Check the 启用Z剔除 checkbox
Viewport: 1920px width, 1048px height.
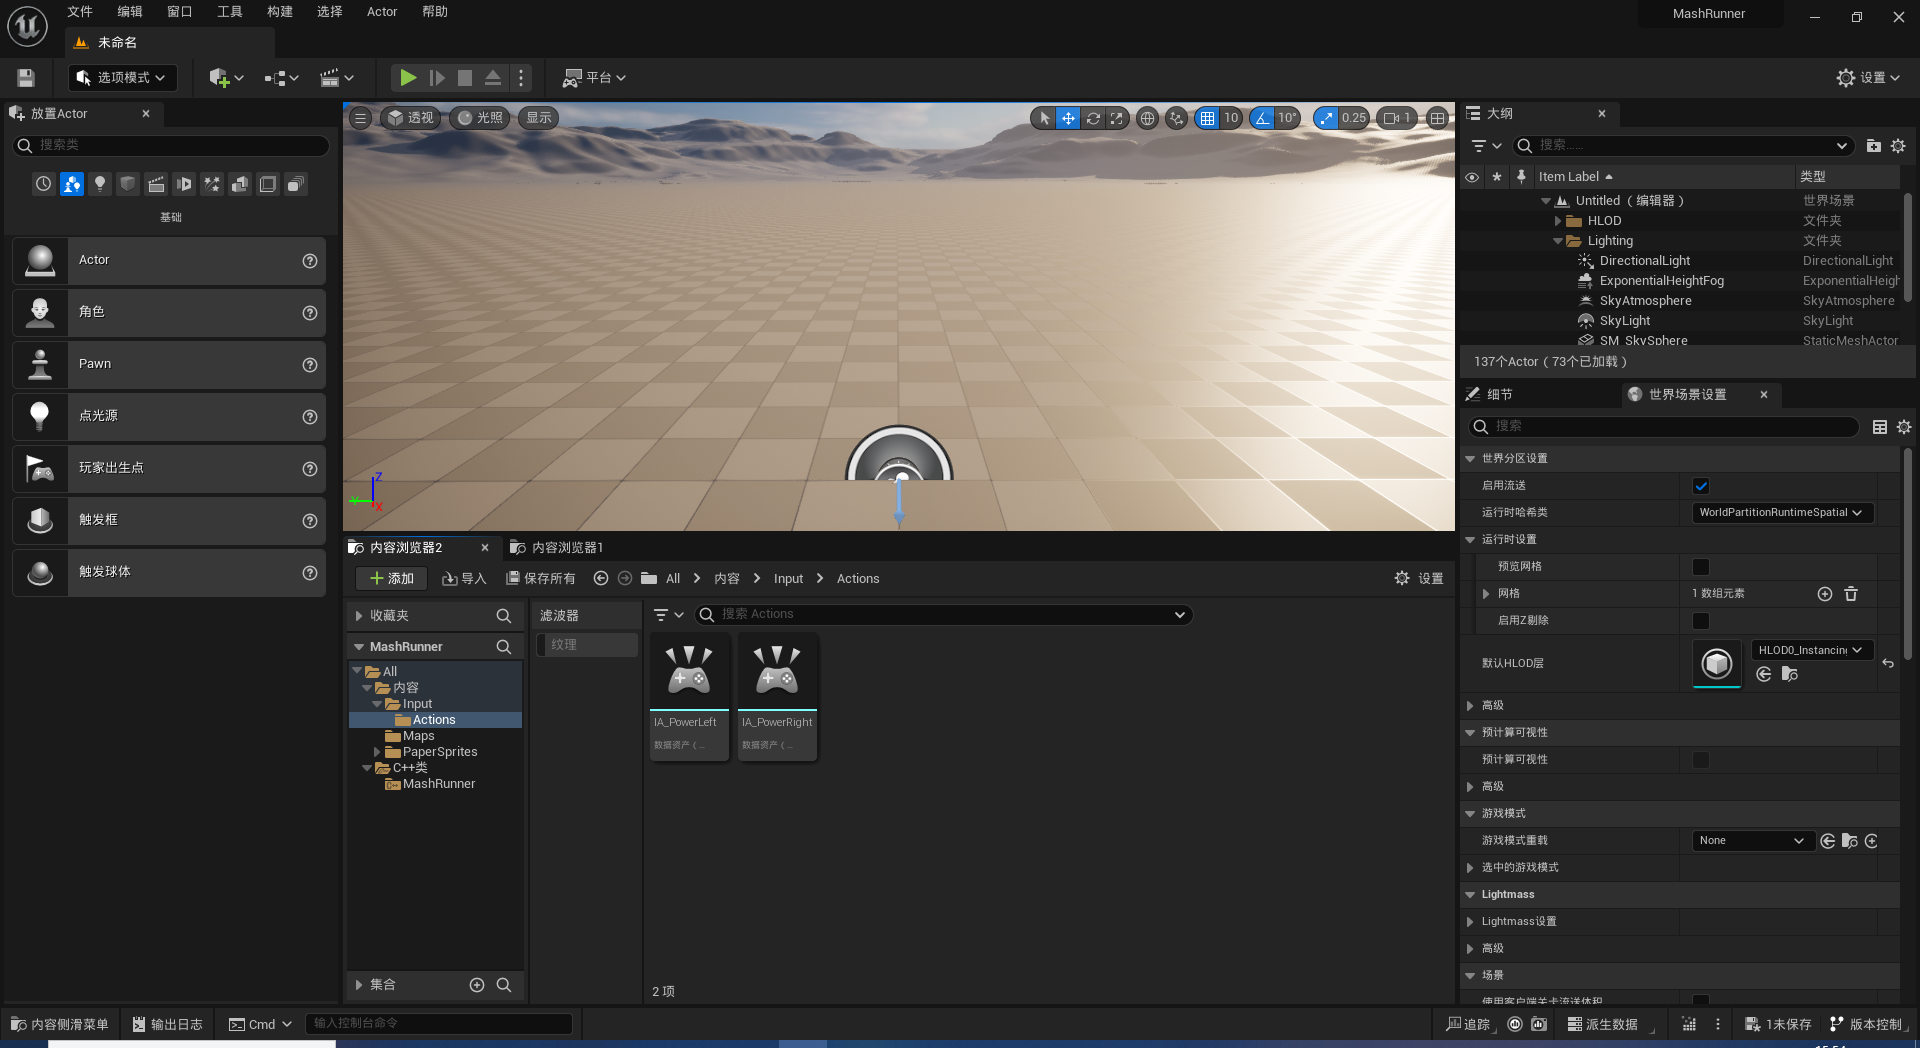coord(1701,621)
